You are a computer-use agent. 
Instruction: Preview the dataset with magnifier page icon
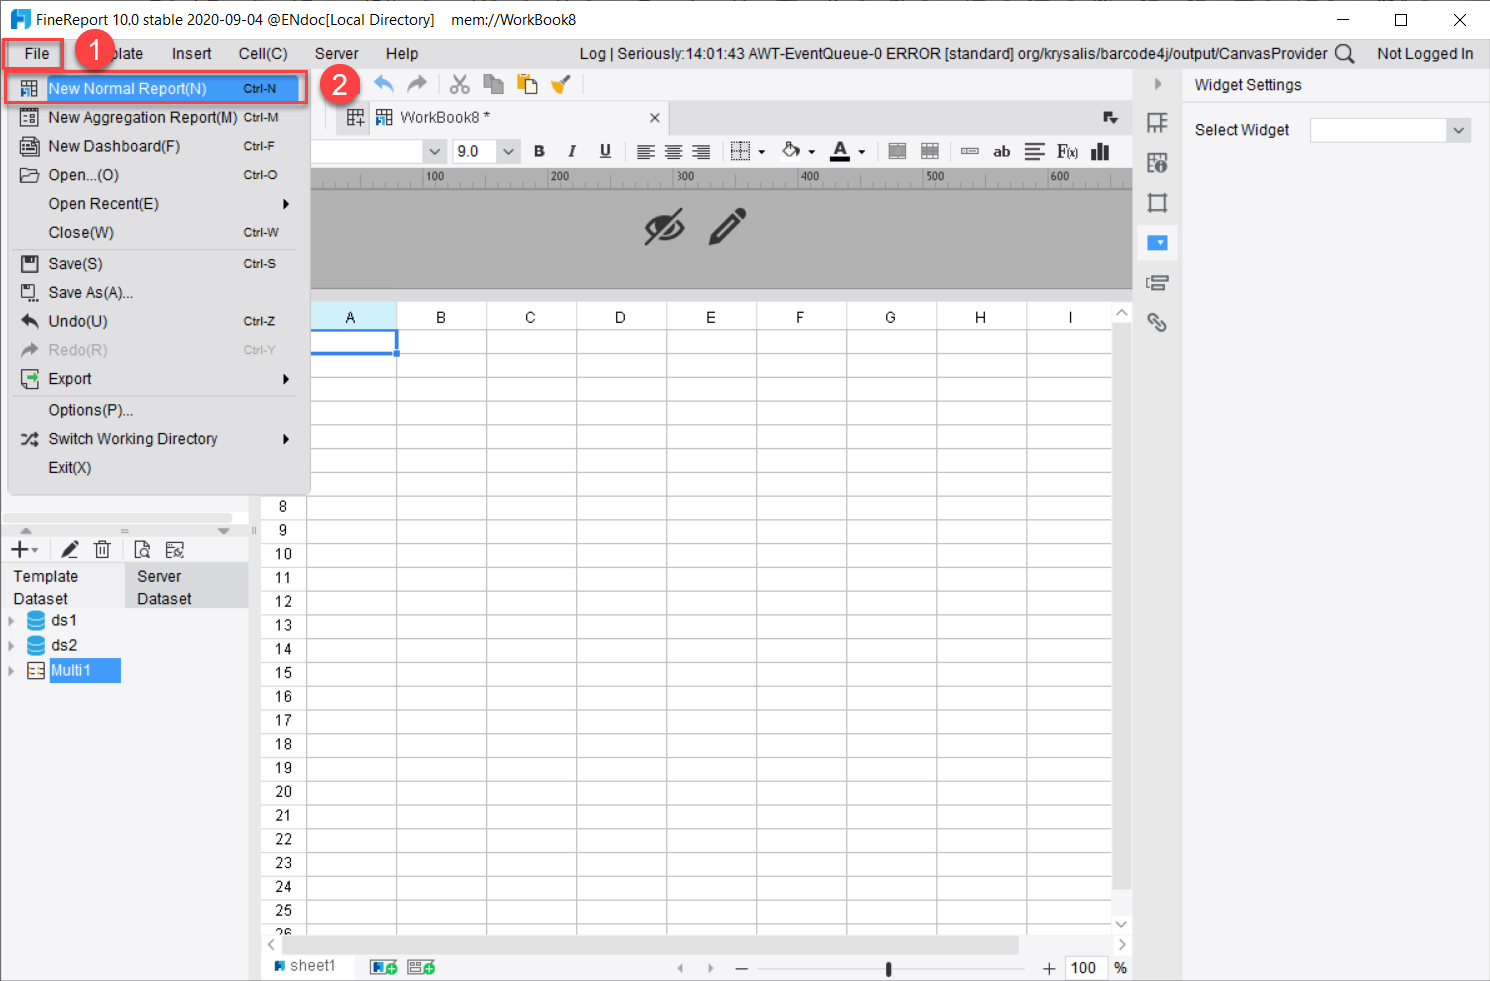142,549
